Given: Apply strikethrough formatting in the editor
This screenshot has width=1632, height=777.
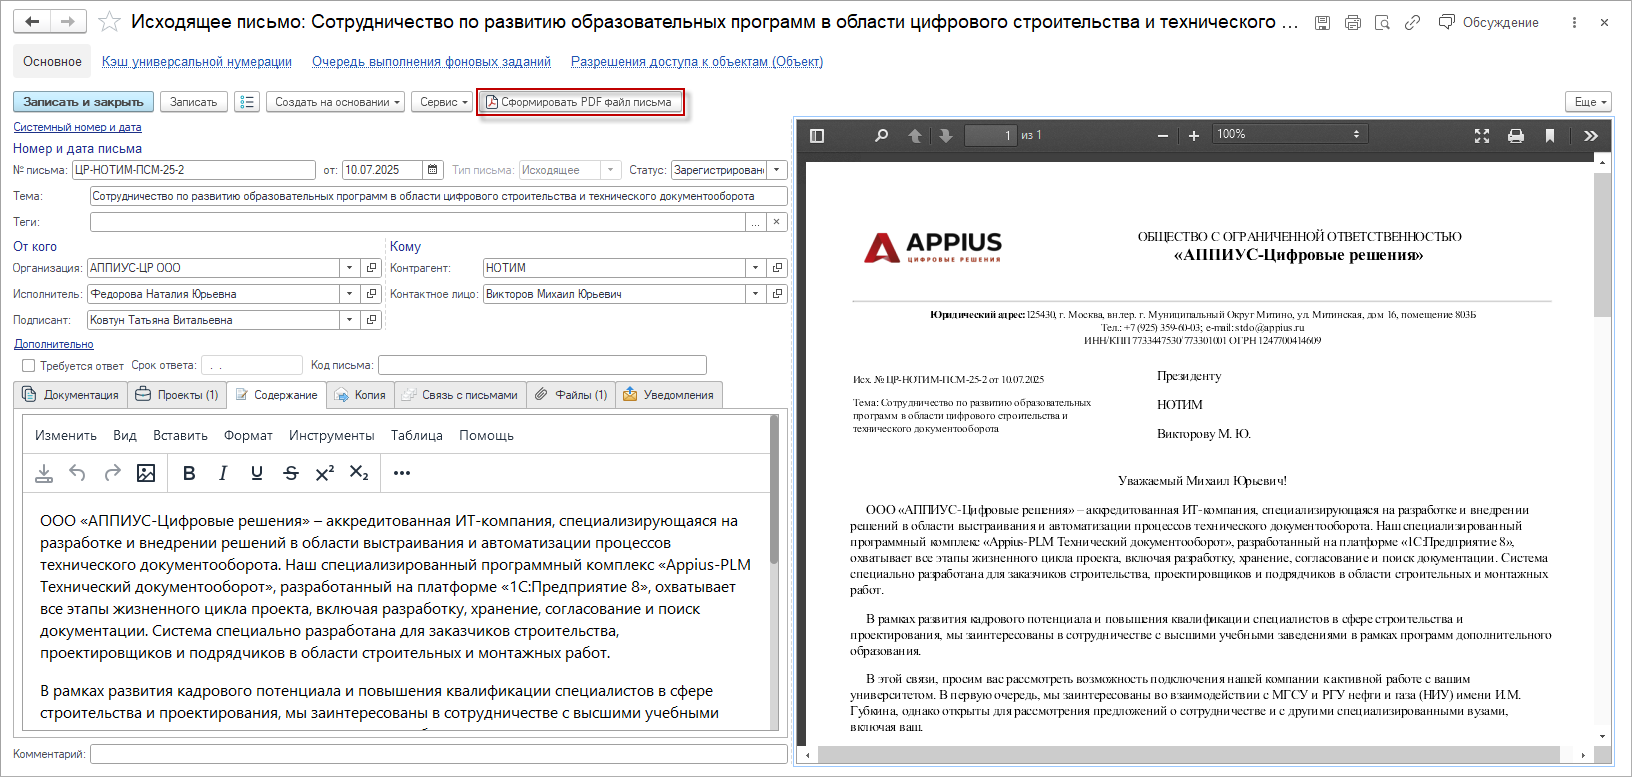Looking at the screenshot, I should [x=291, y=473].
